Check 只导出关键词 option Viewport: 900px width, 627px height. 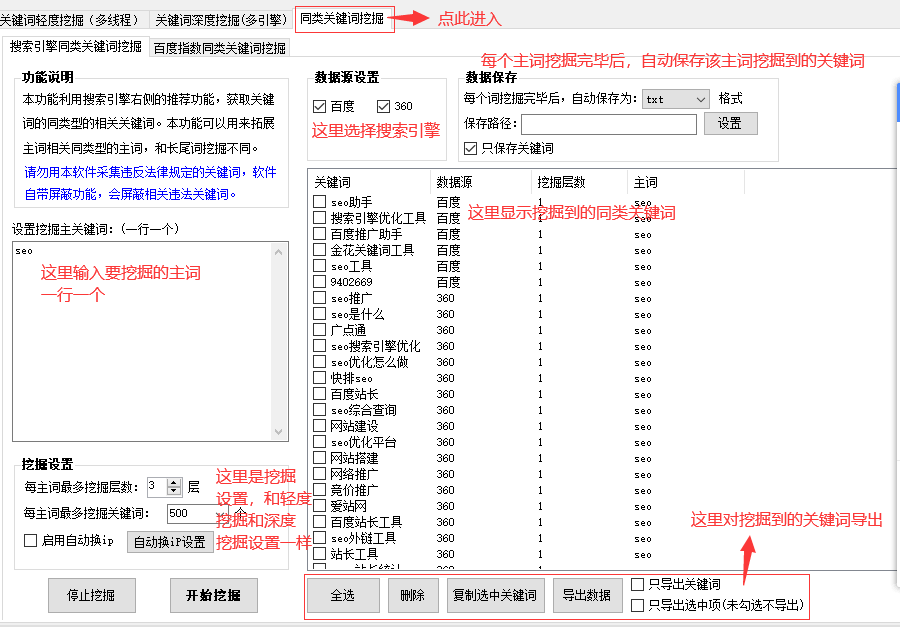click(637, 585)
